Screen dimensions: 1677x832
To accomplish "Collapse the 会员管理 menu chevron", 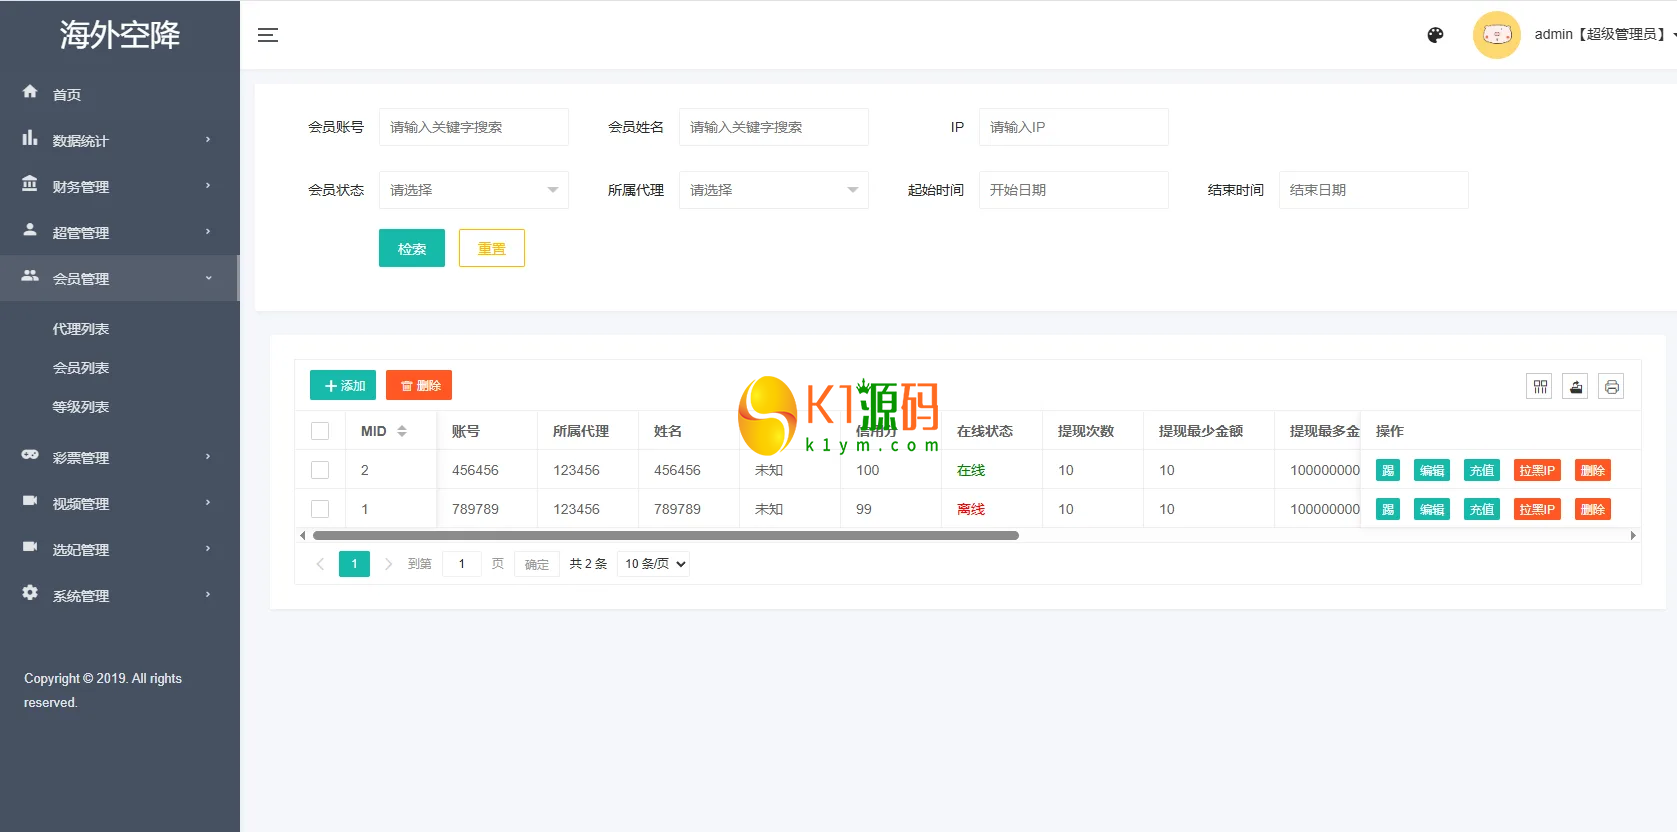I will [x=208, y=278].
